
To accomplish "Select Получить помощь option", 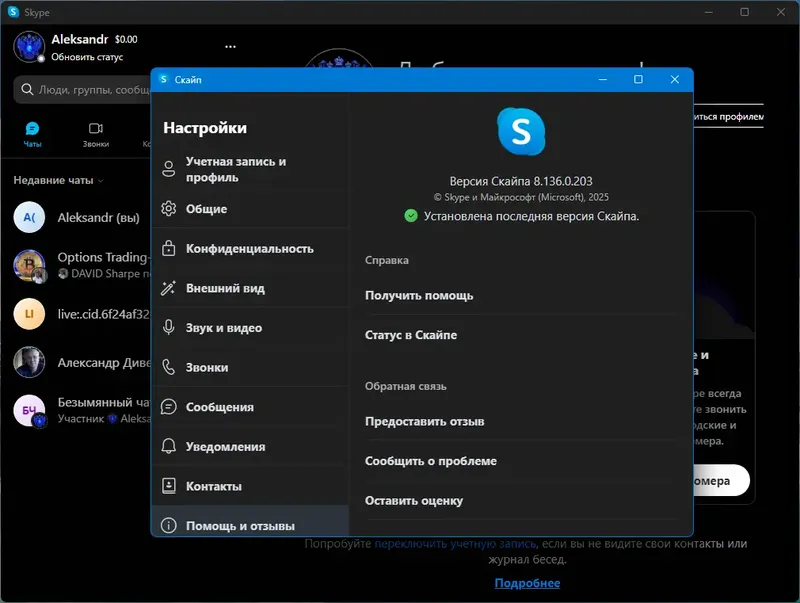I will (419, 295).
